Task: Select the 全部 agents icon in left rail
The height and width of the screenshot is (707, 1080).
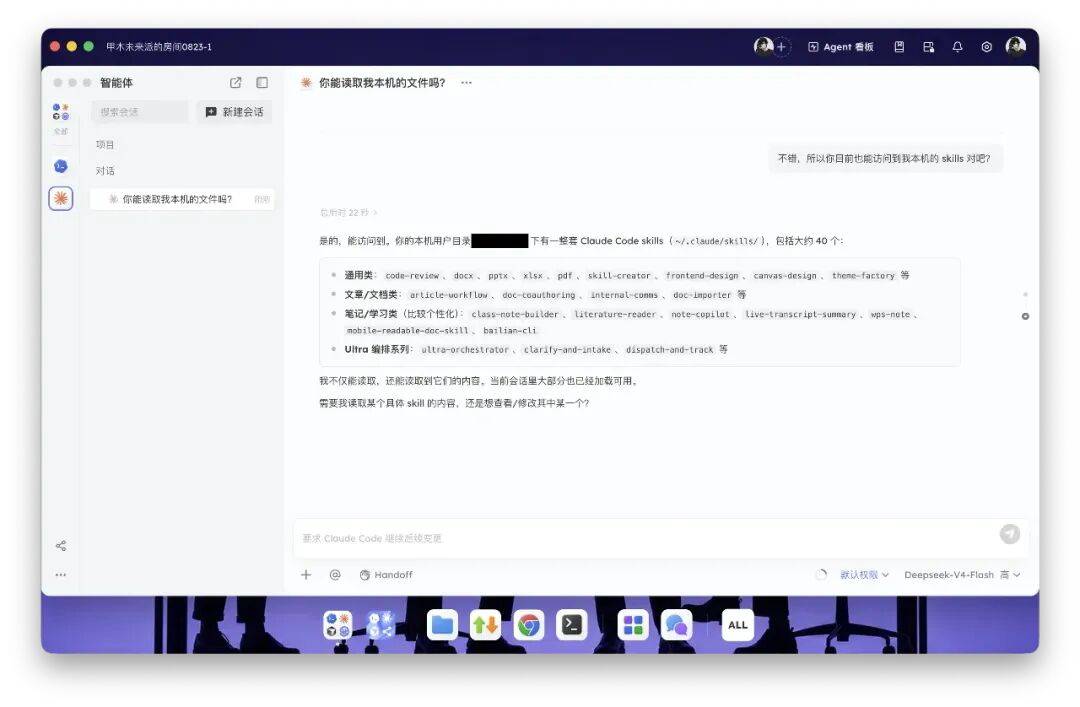Action: coord(61,117)
